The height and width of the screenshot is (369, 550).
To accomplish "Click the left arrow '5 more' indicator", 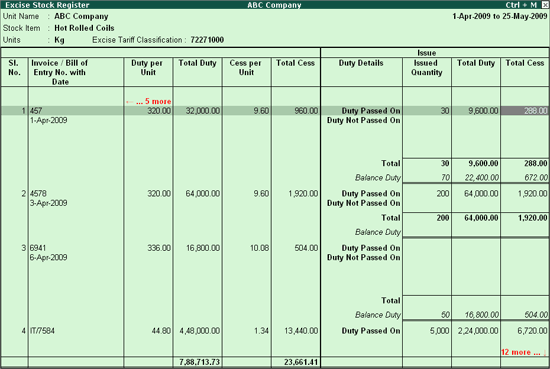I will point(149,101).
